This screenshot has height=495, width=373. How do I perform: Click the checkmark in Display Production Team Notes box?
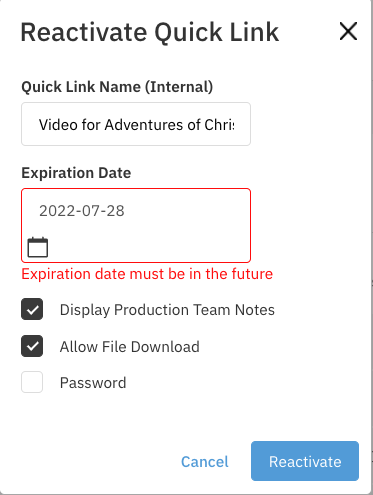32,310
